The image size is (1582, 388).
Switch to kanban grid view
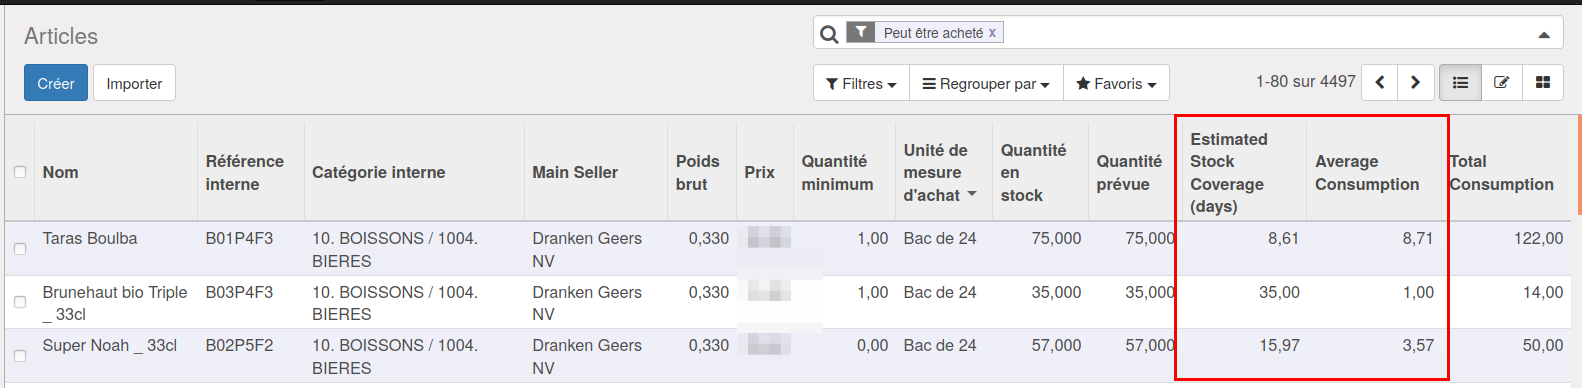1543,83
